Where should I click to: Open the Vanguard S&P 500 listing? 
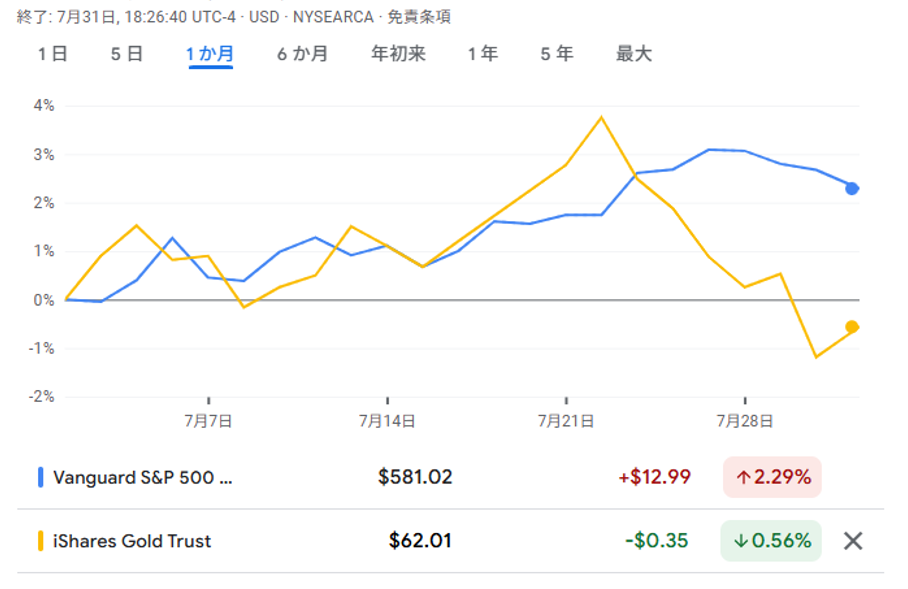point(142,477)
